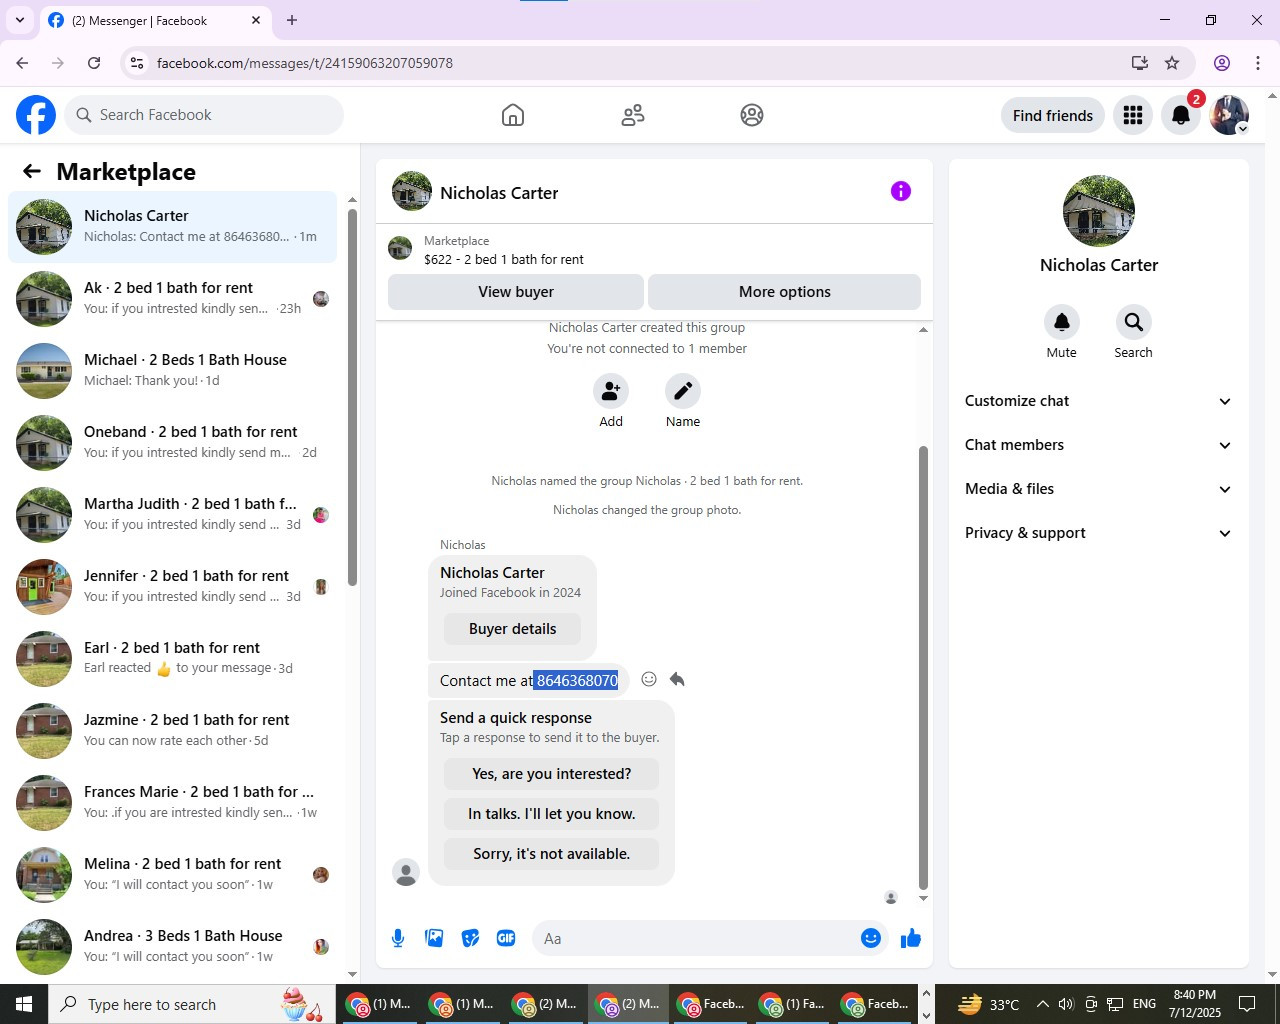Go to the Home feed icon
This screenshot has width=1280, height=1024.
513,115
